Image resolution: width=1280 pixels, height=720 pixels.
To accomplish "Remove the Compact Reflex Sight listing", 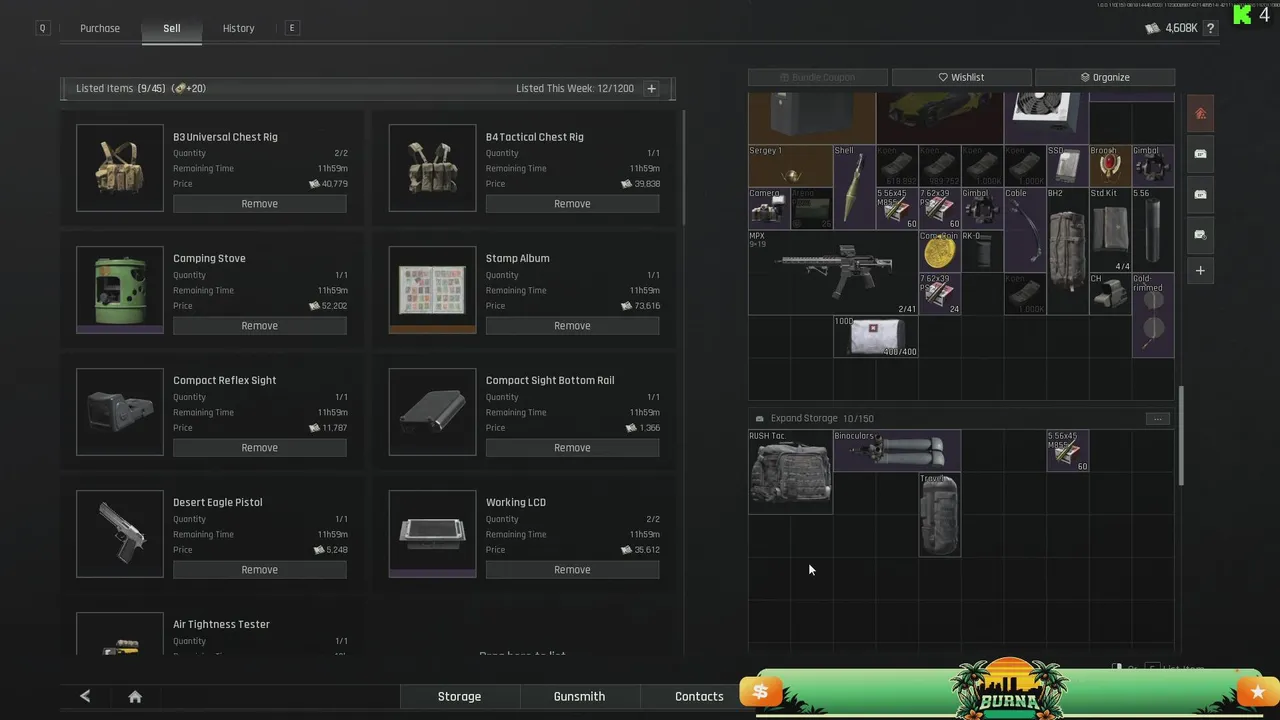I will pos(260,448).
